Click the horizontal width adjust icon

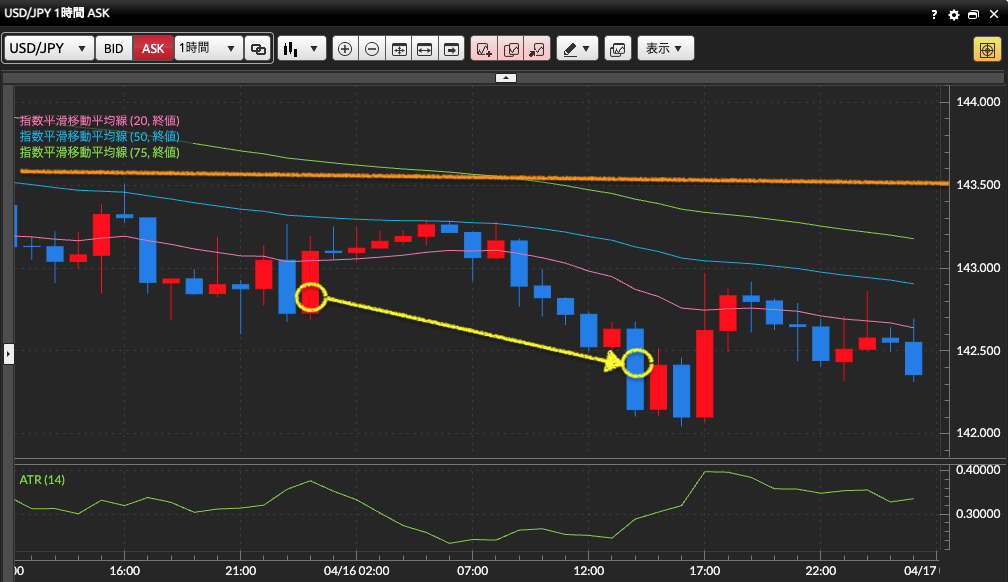point(425,49)
